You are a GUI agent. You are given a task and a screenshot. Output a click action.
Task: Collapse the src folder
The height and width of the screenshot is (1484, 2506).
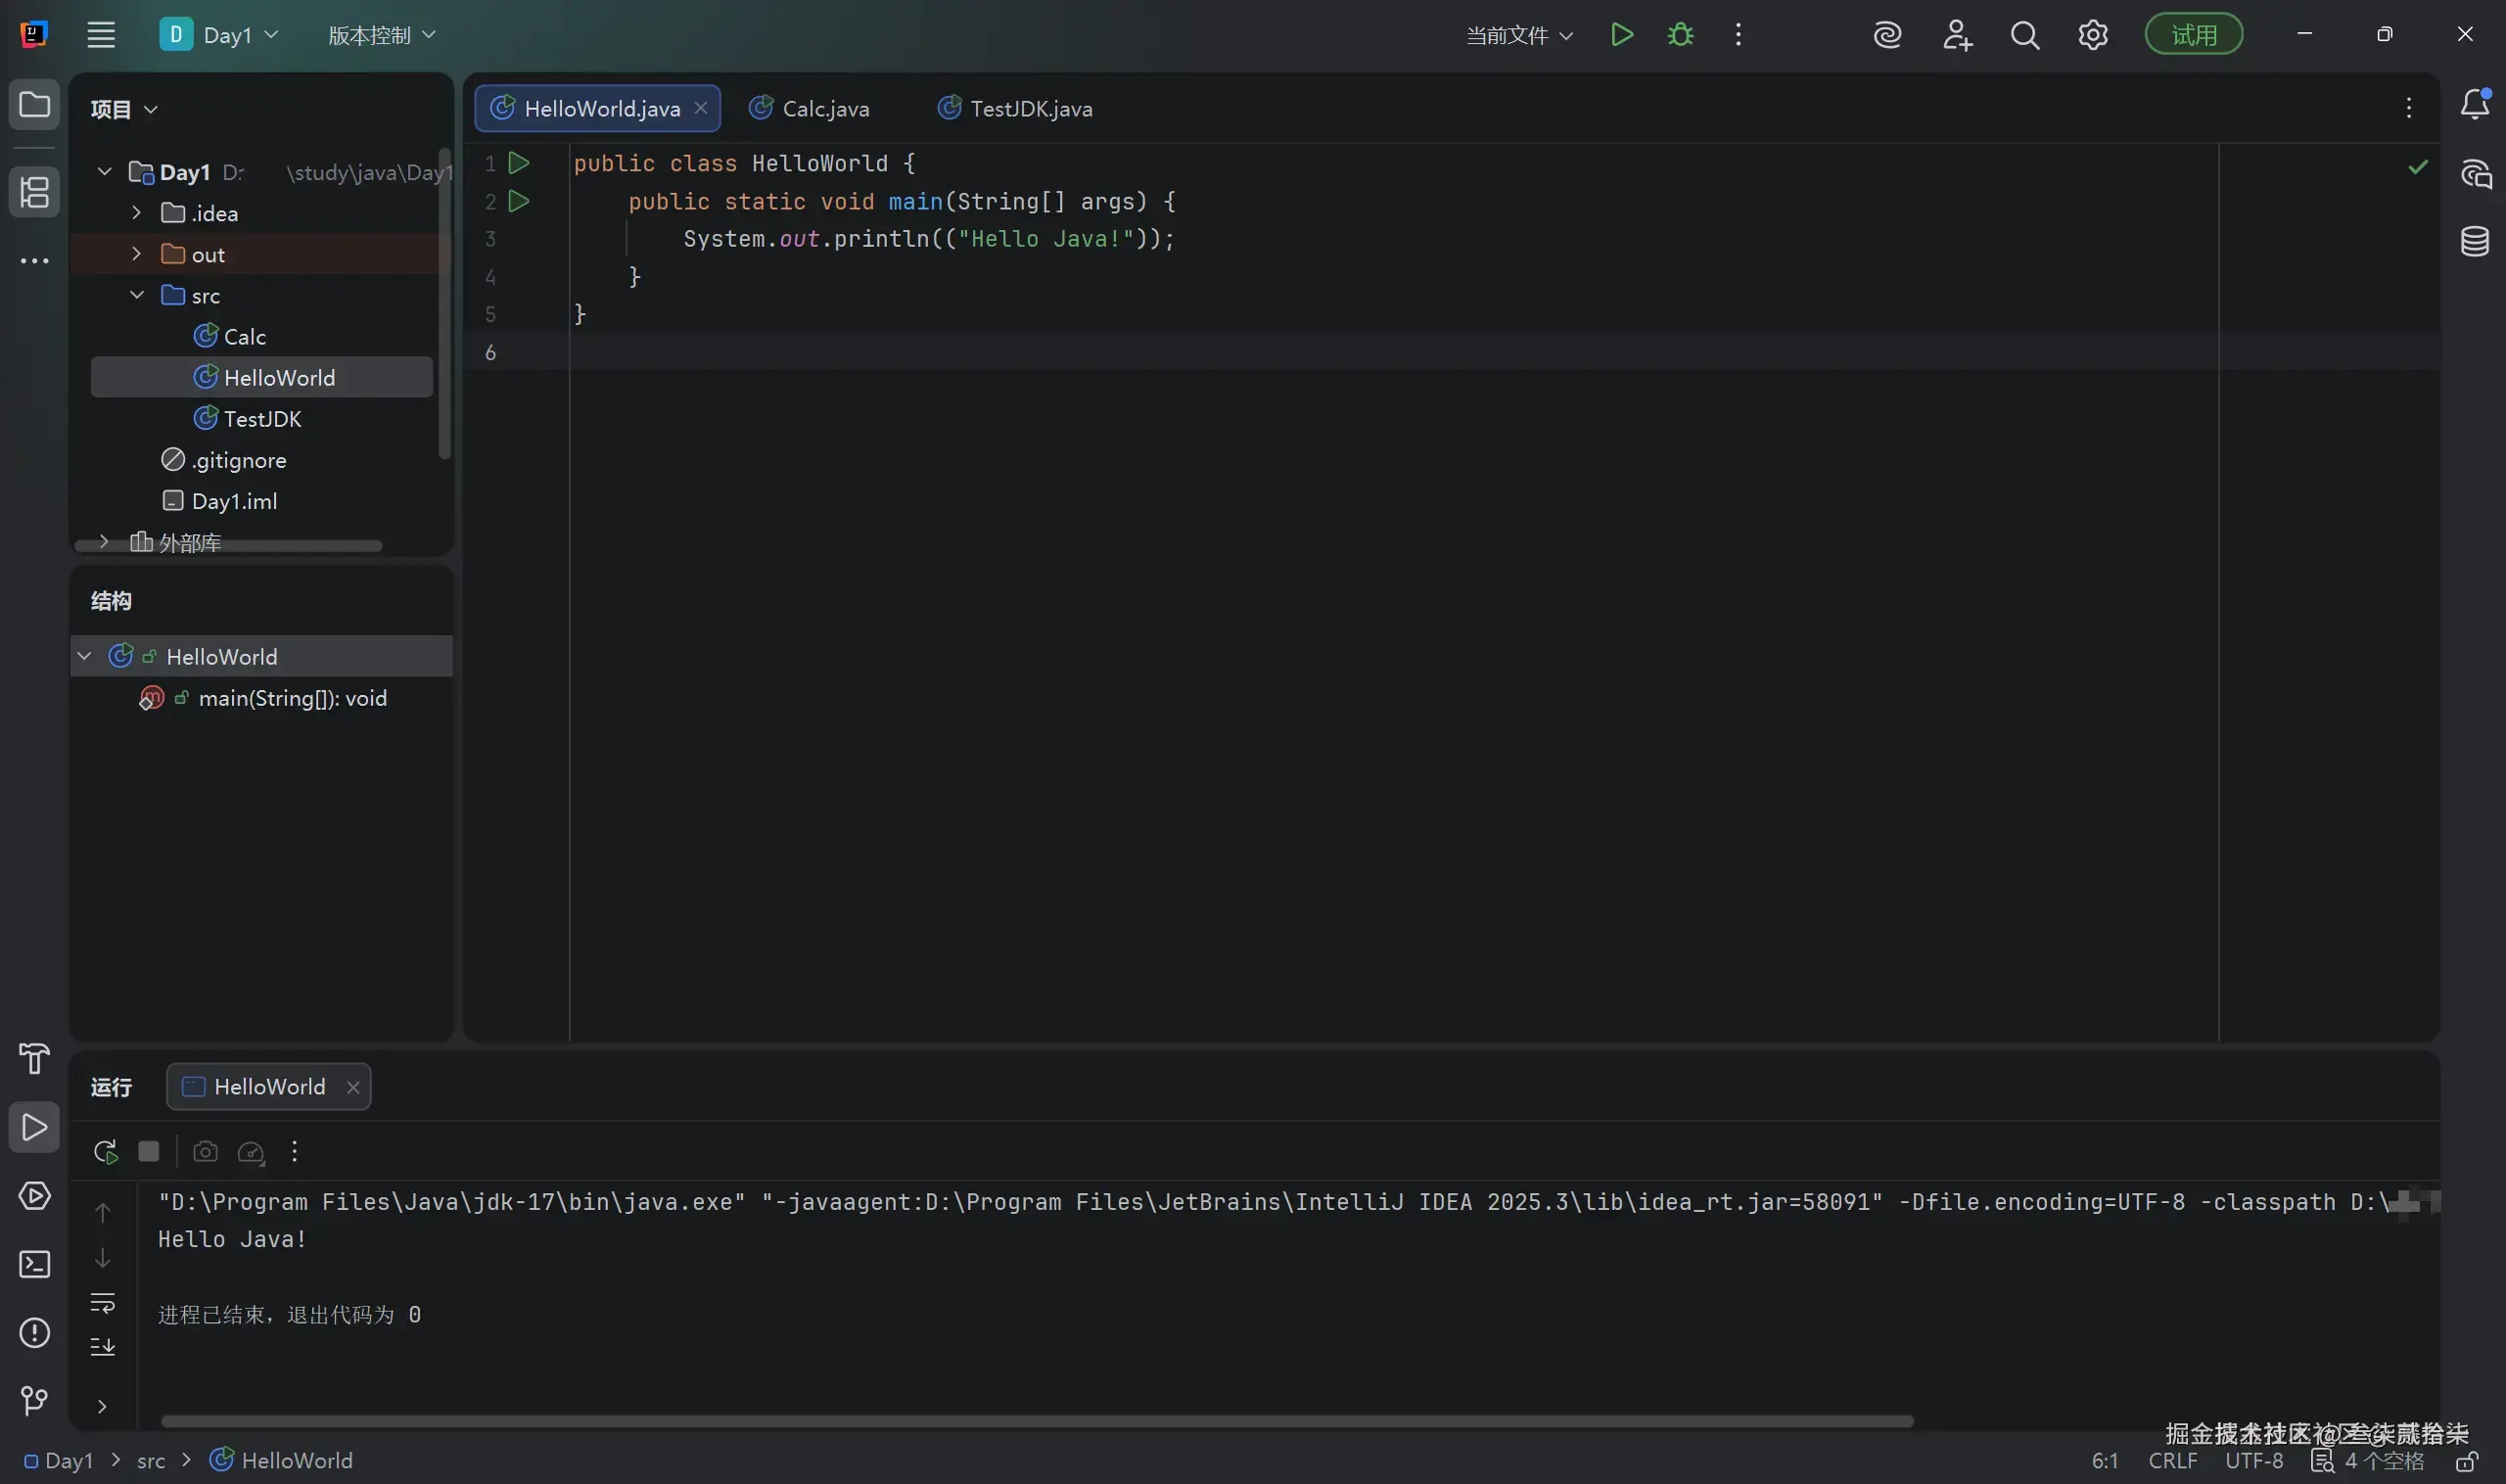pyautogui.click(x=137, y=295)
